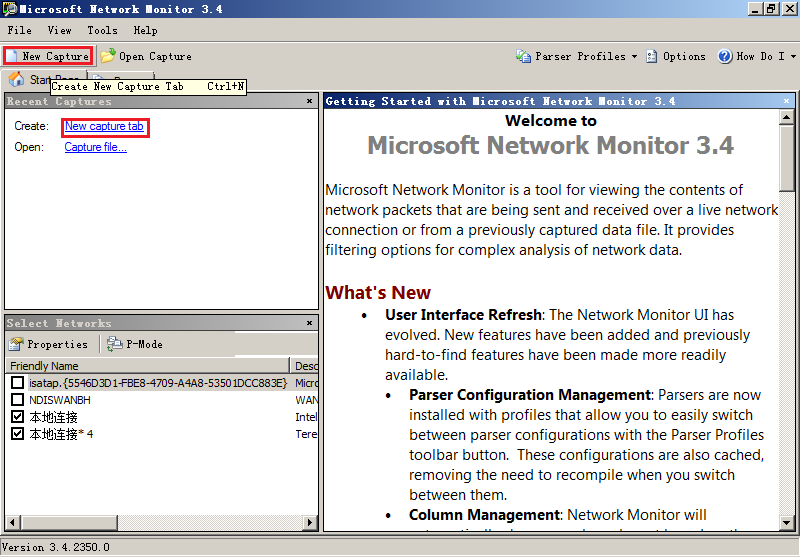Uncheck the 本地连接* 4 network checkbox

coord(17,434)
